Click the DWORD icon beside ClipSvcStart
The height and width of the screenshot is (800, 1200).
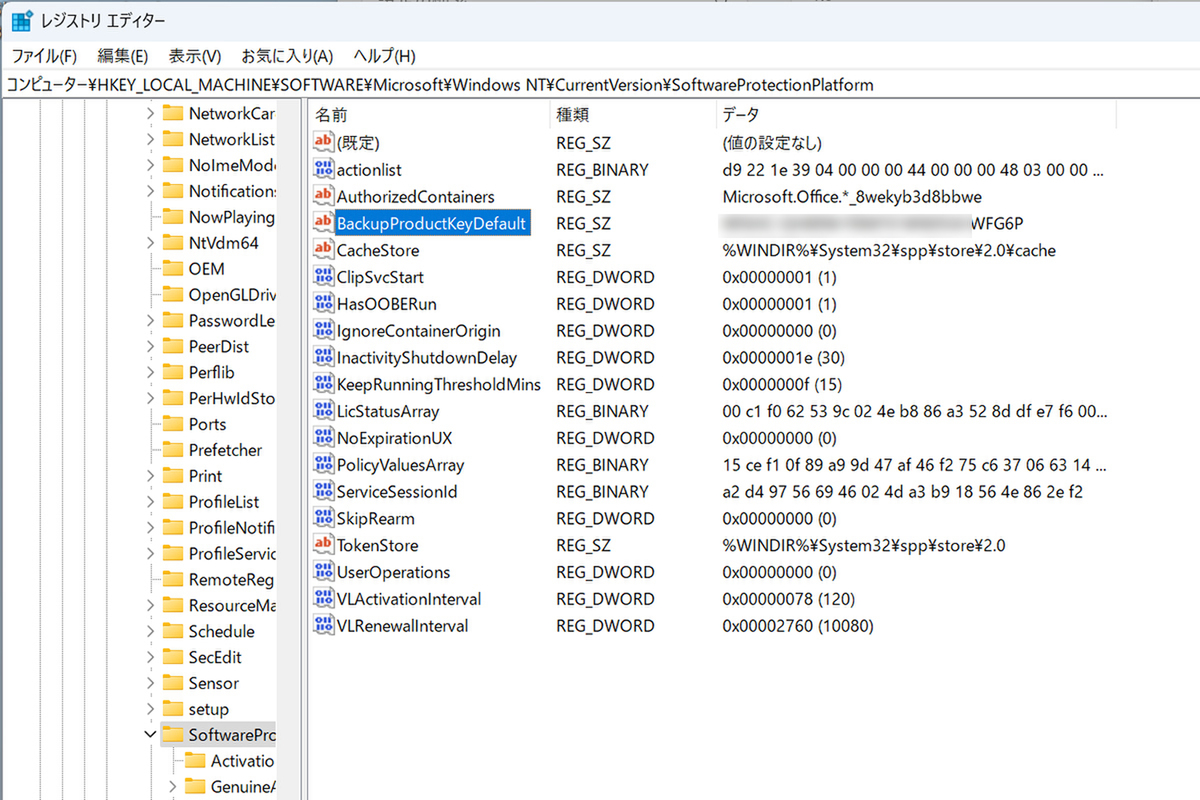tap(323, 277)
